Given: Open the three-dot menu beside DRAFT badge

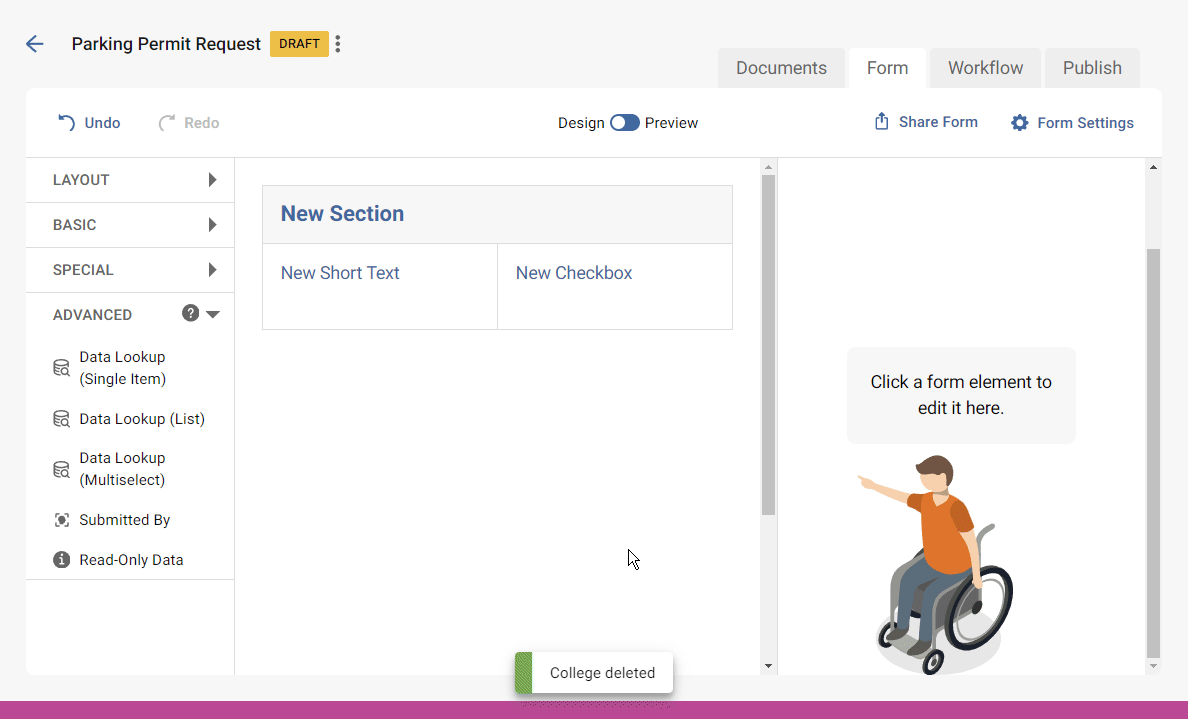Looking at the screenshot, I should 337,43.
